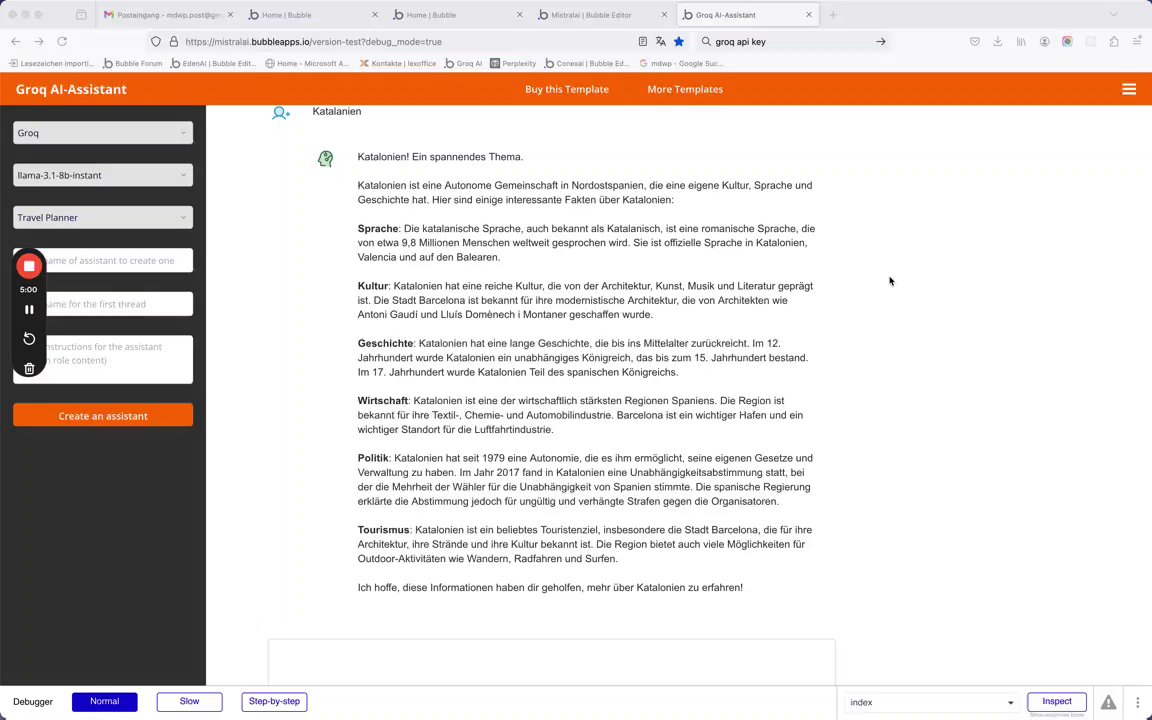Open the Conexai | Bubble Ed bookmark
This screenshot has height=720, width=1152.
tap(587, 63)
